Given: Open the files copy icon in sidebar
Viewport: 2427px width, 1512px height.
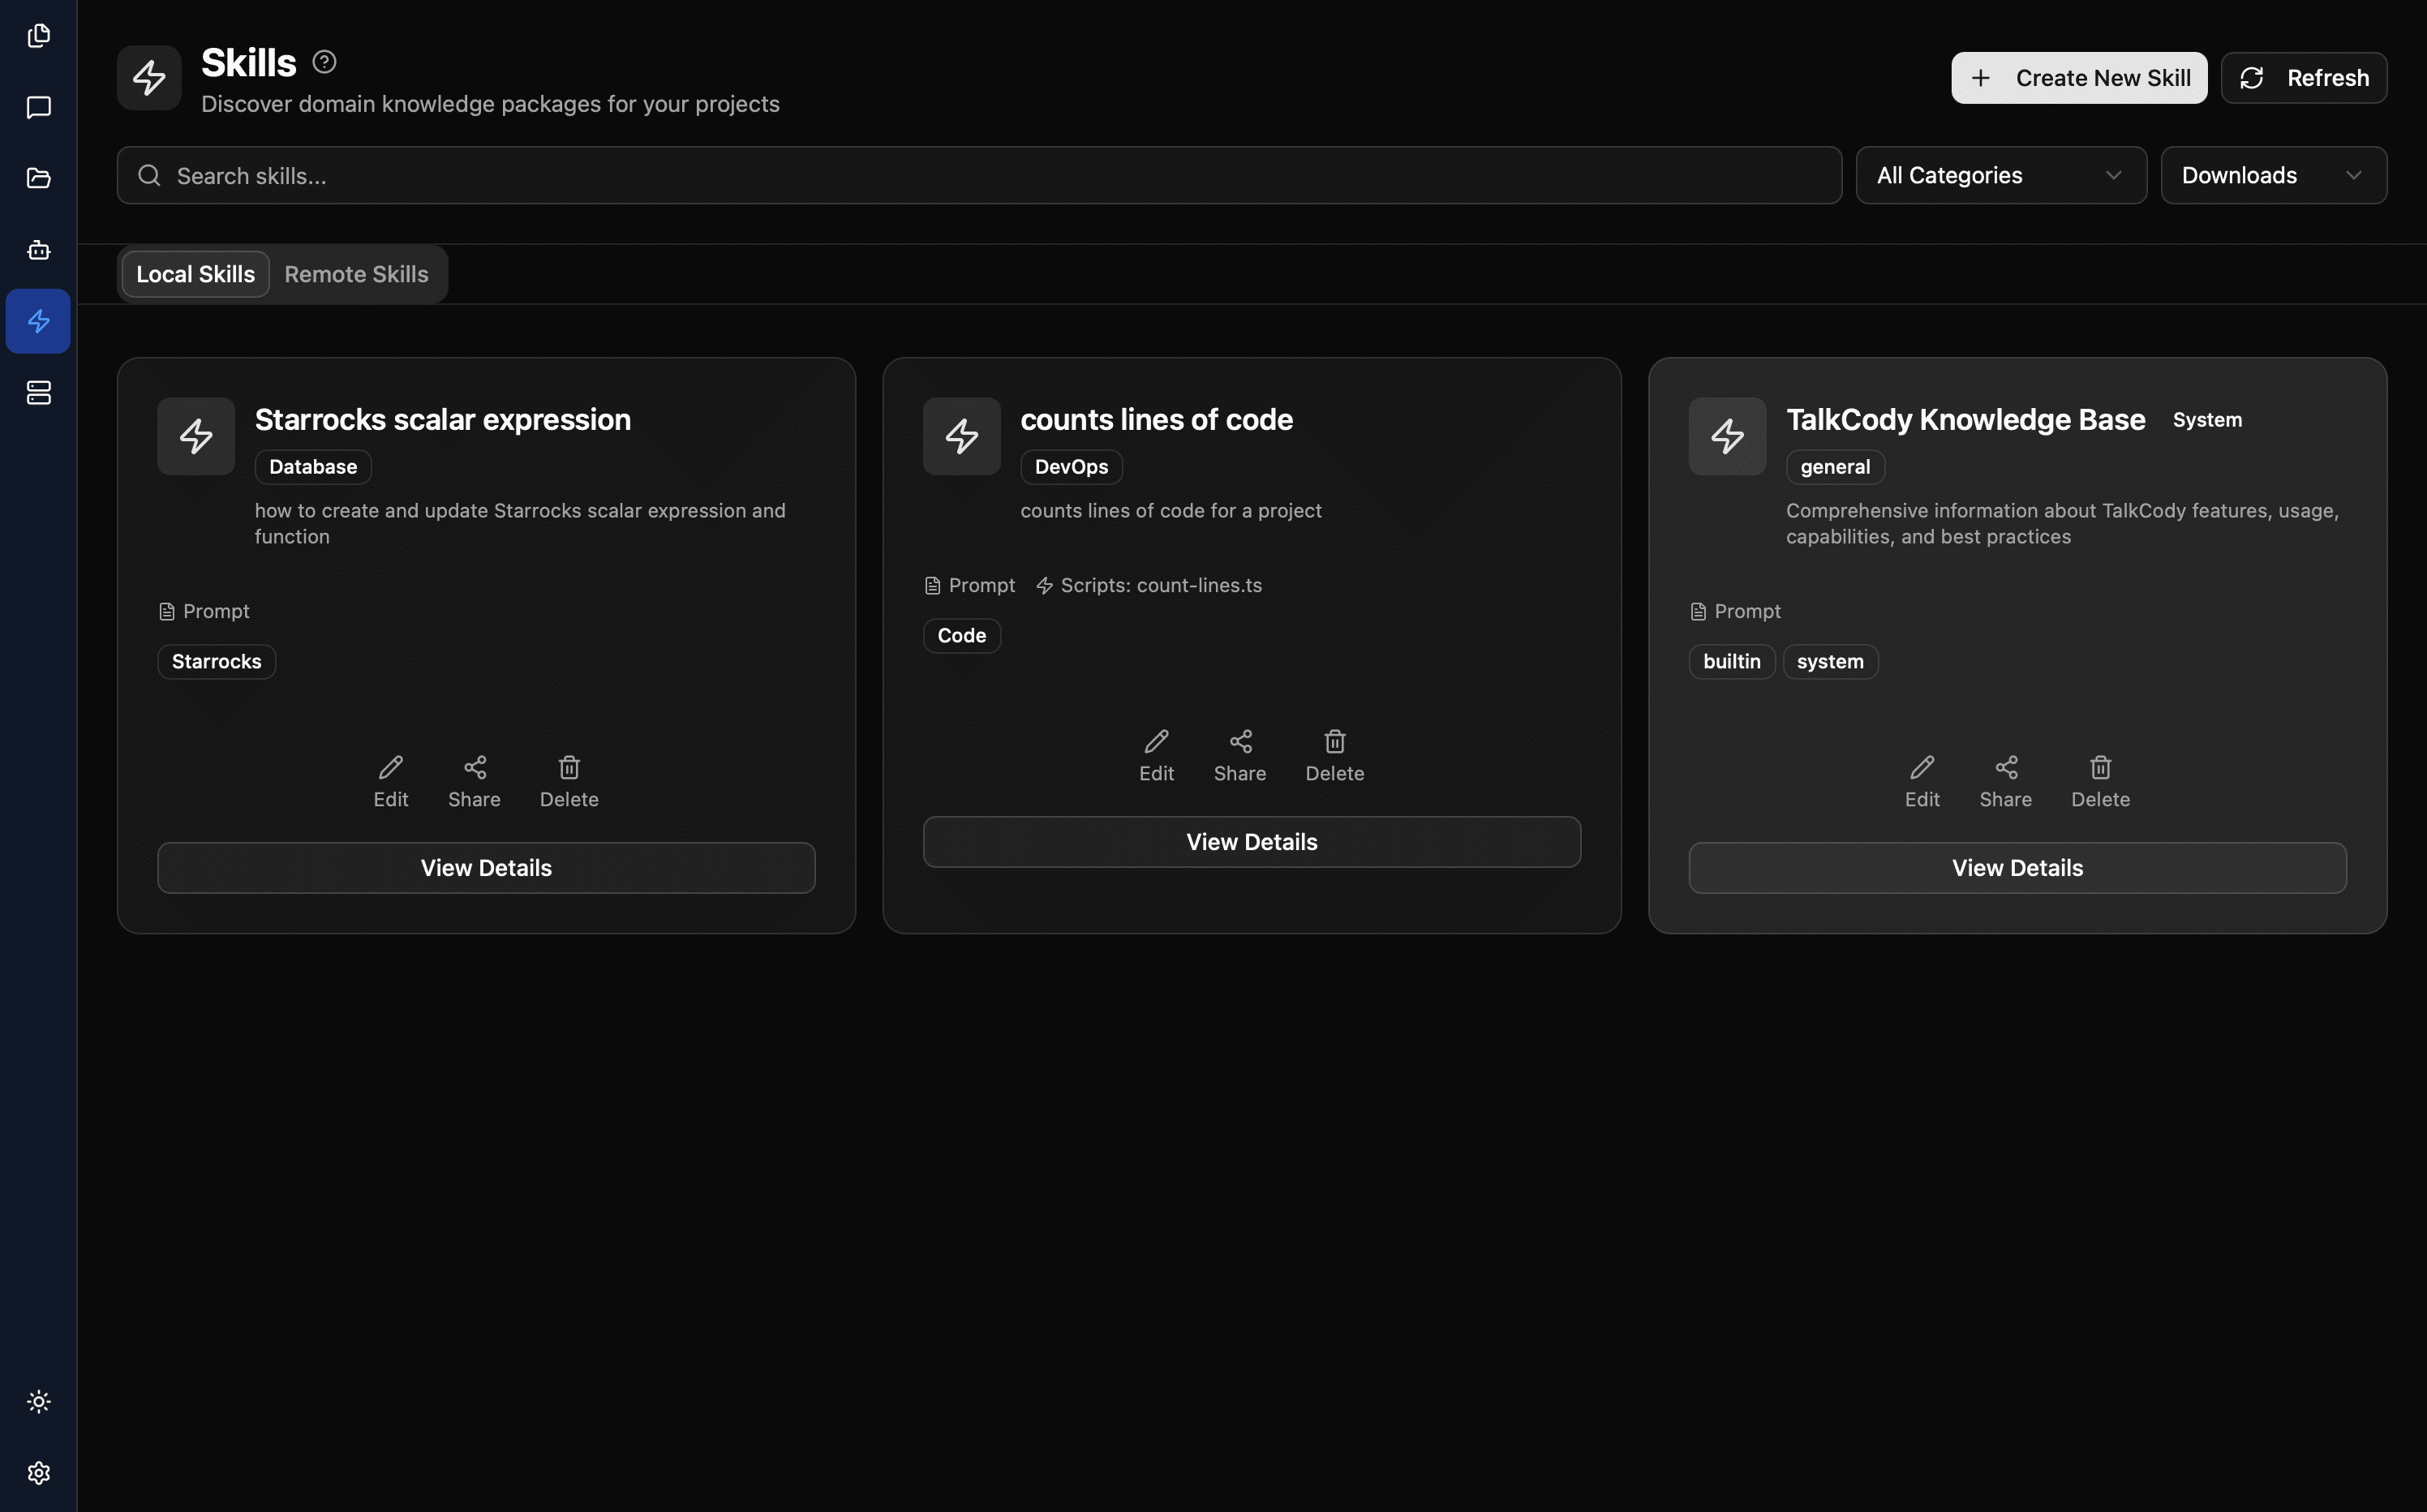Looking at the screenshot, I should 38,36.
